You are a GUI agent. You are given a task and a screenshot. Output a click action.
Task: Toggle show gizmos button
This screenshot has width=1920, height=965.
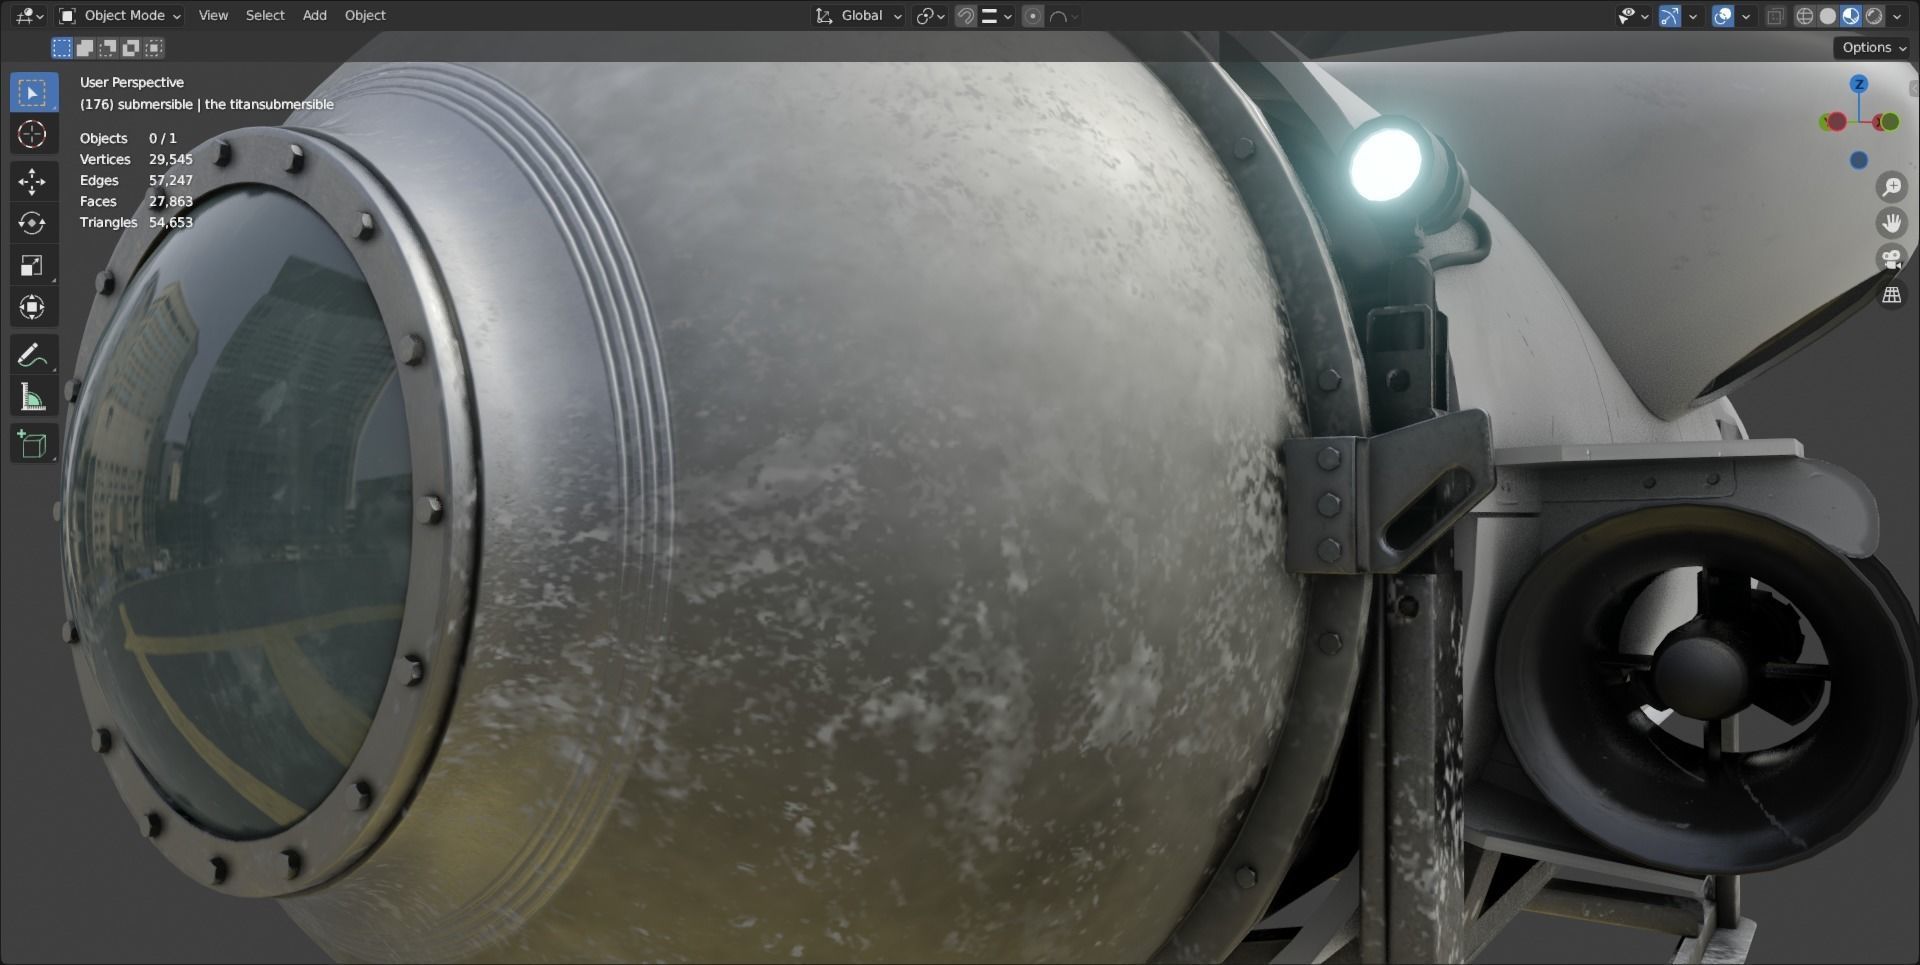click(1669, 16)
